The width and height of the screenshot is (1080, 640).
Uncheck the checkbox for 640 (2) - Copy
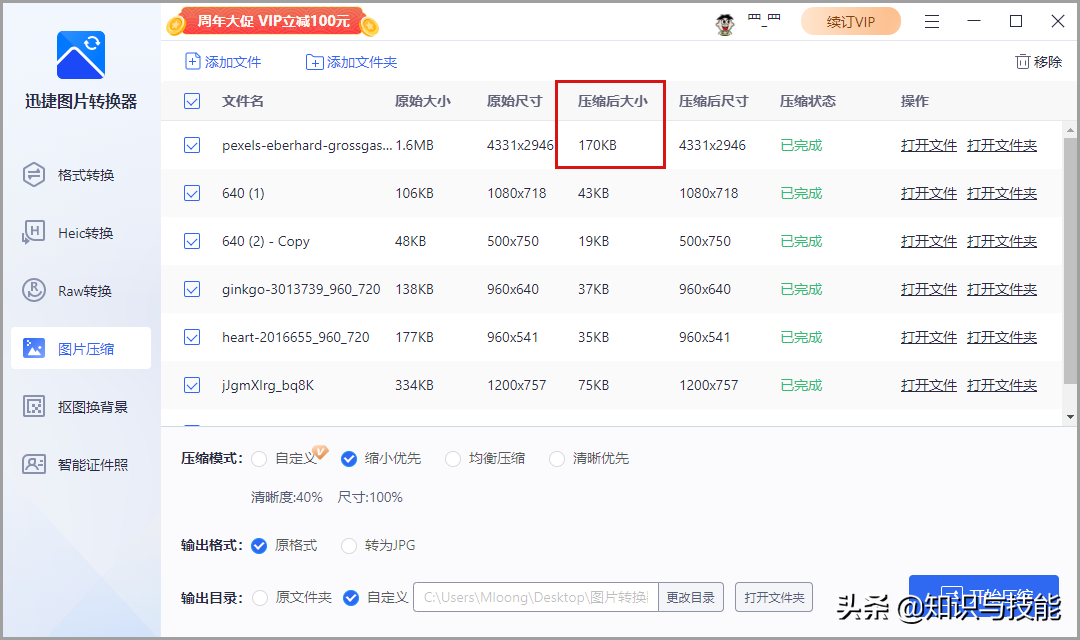(191, 241)
